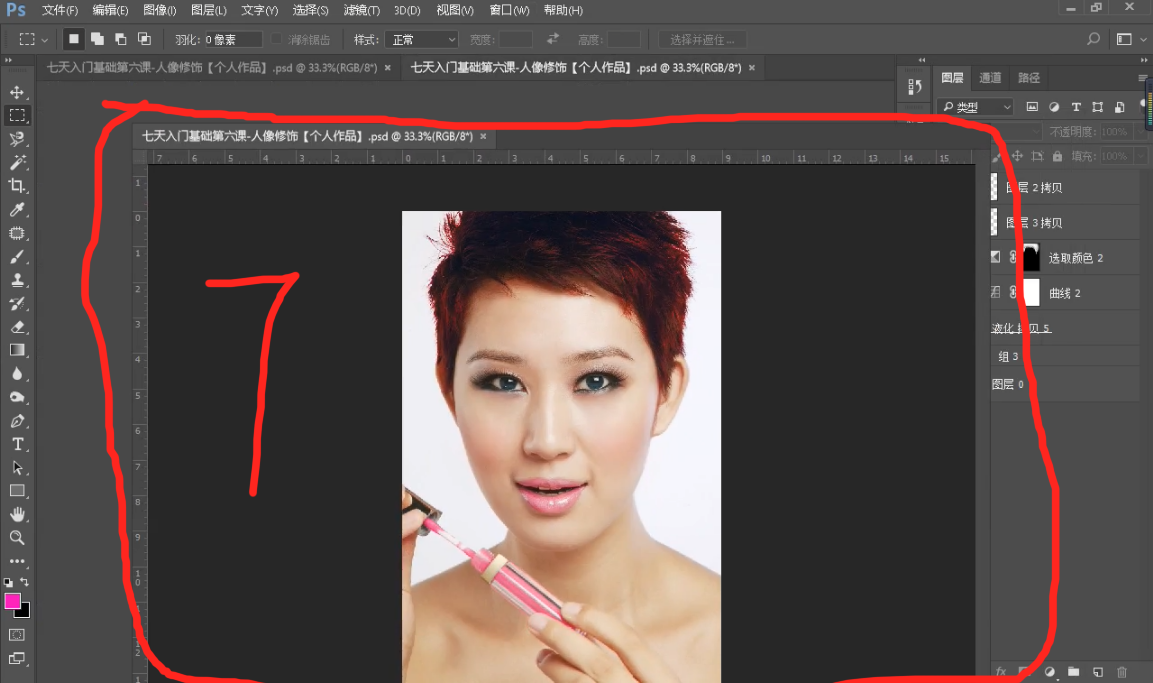This screenshot has width=1153, height=683.
Task: Click the pink foreground color swatch
Action: click(x=12, y=602)
